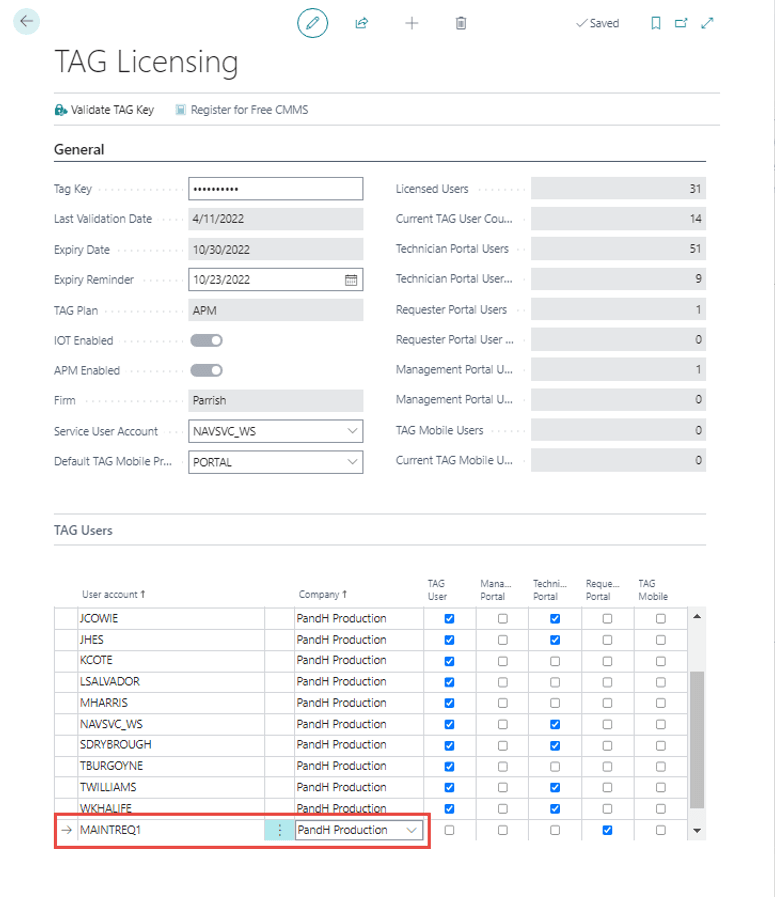Check TAG Mobile for MHARRIS
This screenshot has width=775, height=897.
[x=661, y=703]
